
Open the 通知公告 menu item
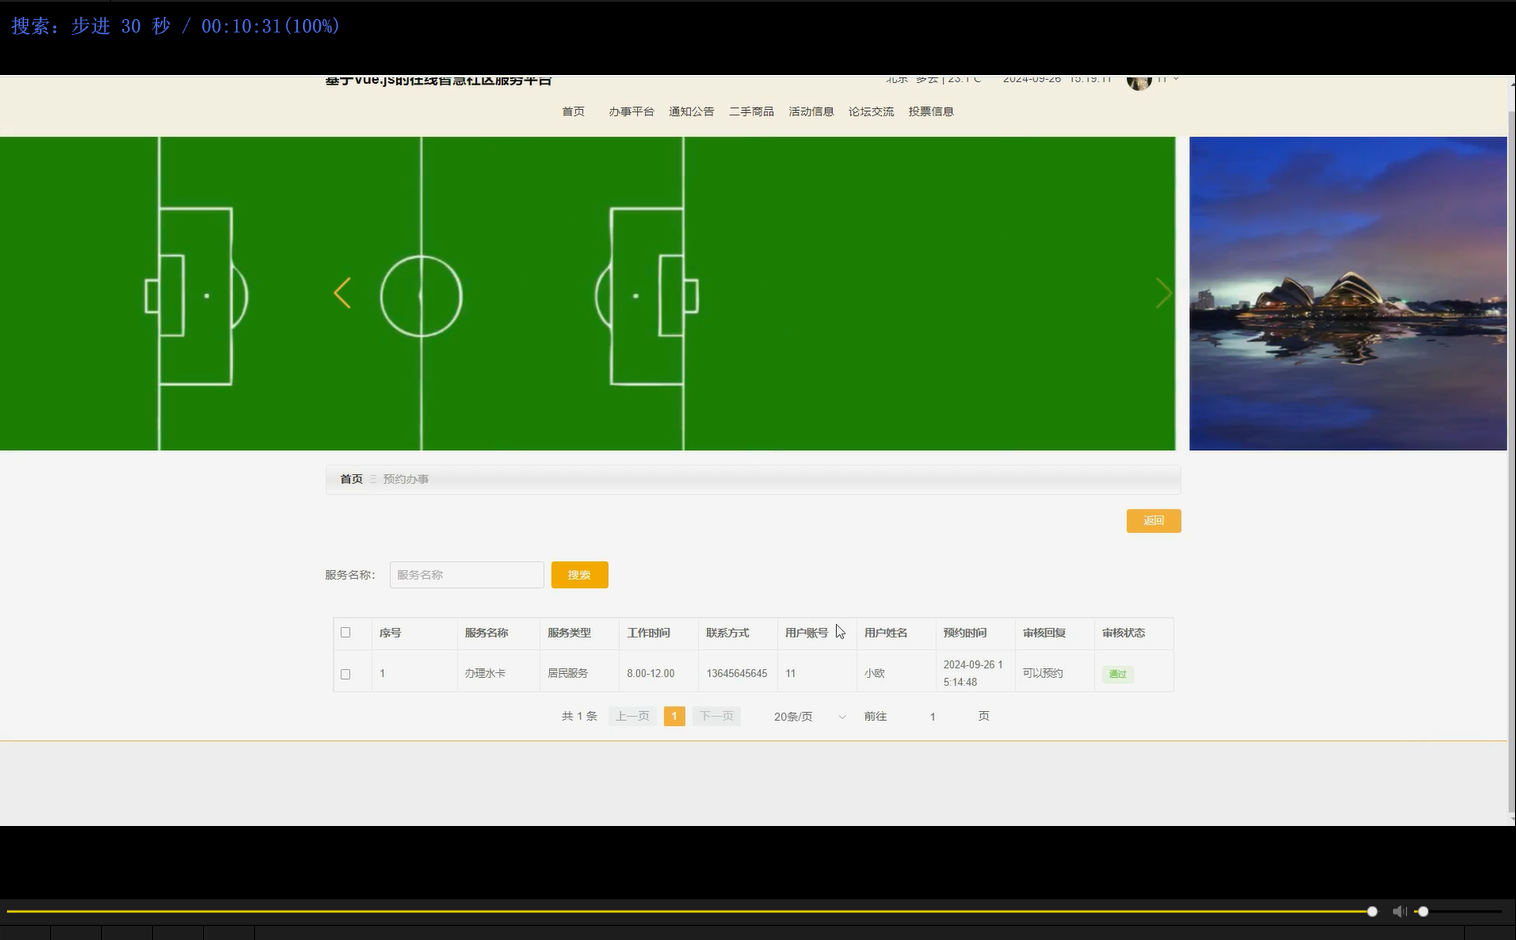pyautogui.click(x=691, y=112)
